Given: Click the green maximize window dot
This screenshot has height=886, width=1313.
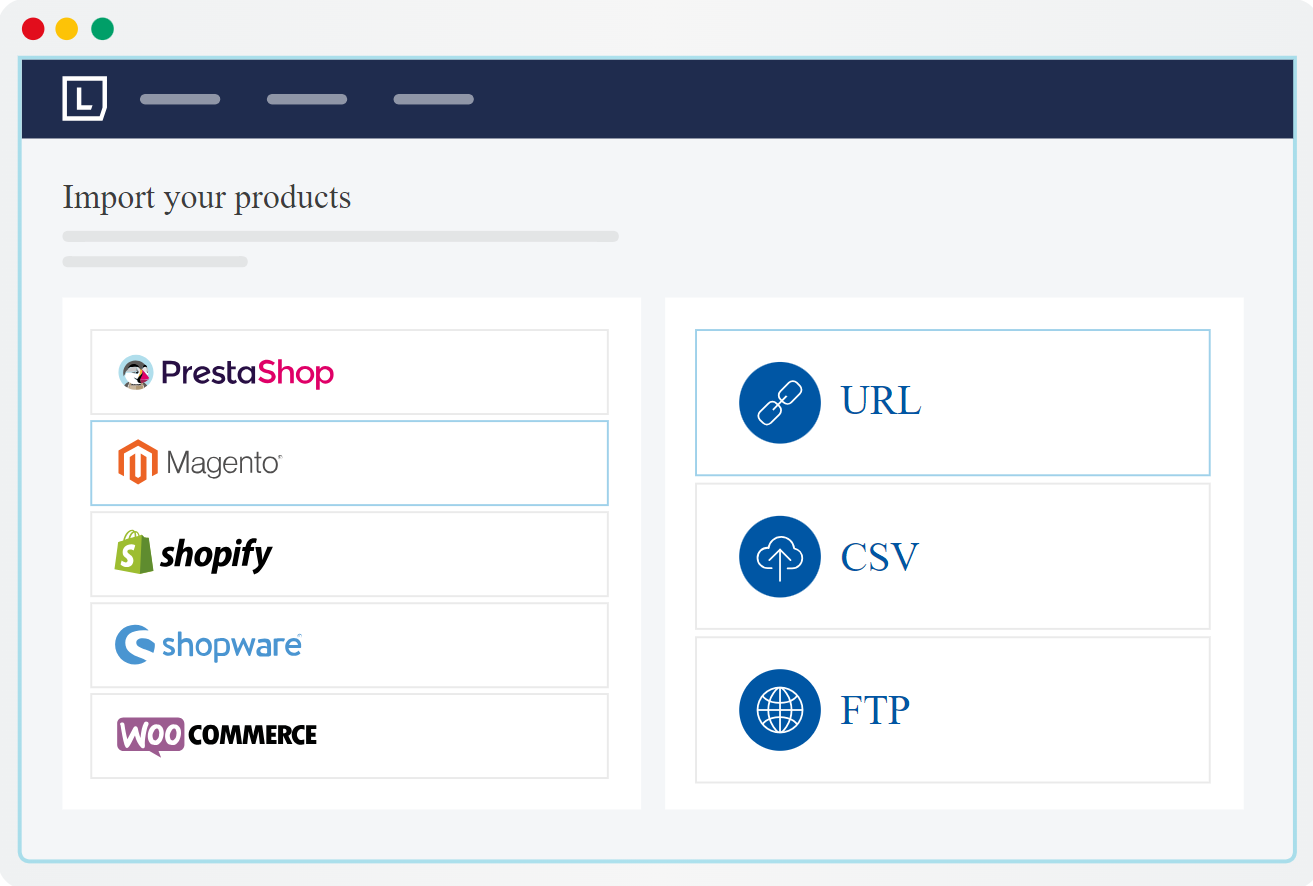Looking at the screenshot, I should [x=102, y=29].
